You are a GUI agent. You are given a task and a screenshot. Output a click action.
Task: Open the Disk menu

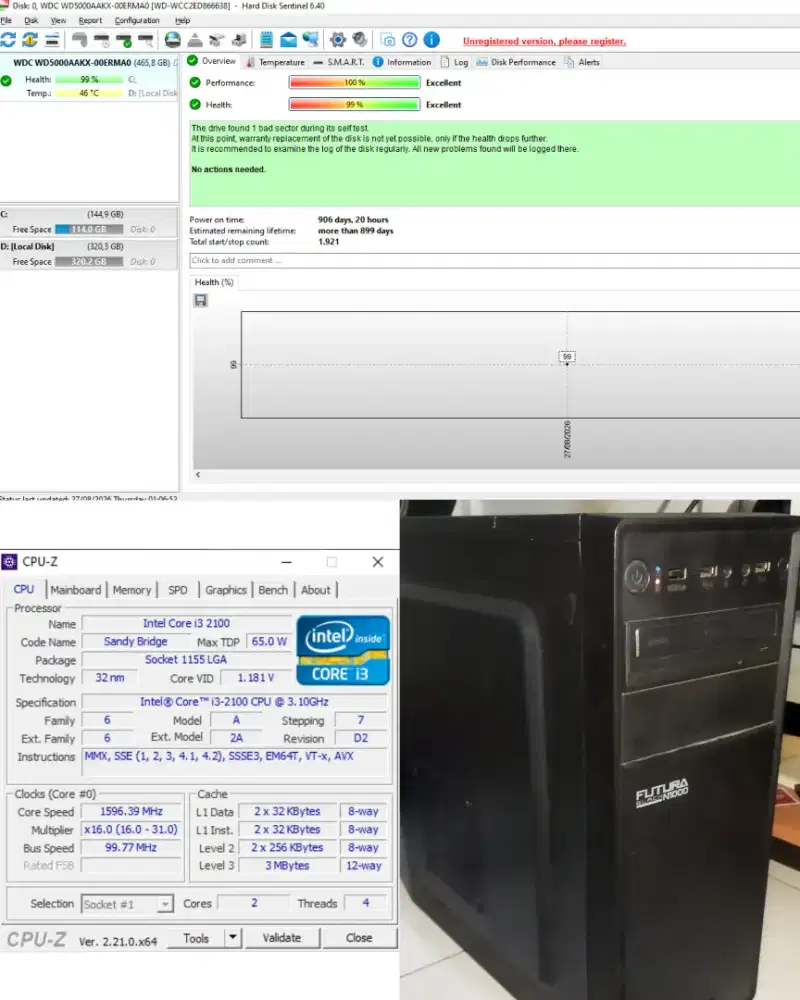[x=31, y=20]
